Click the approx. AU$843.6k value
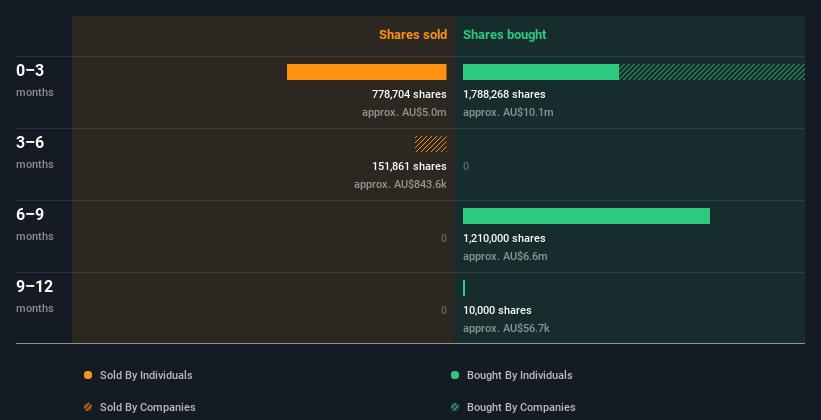The height and width of the screenshot is (420, 821). coord(401,185)
